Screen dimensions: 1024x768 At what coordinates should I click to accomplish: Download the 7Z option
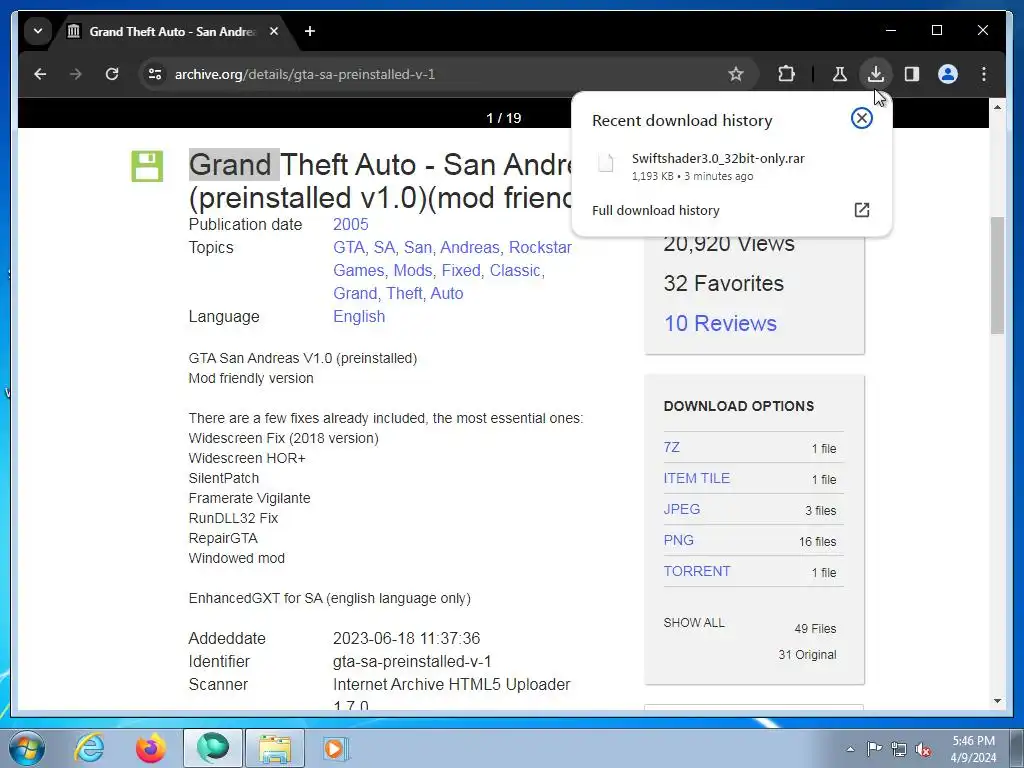671,447
